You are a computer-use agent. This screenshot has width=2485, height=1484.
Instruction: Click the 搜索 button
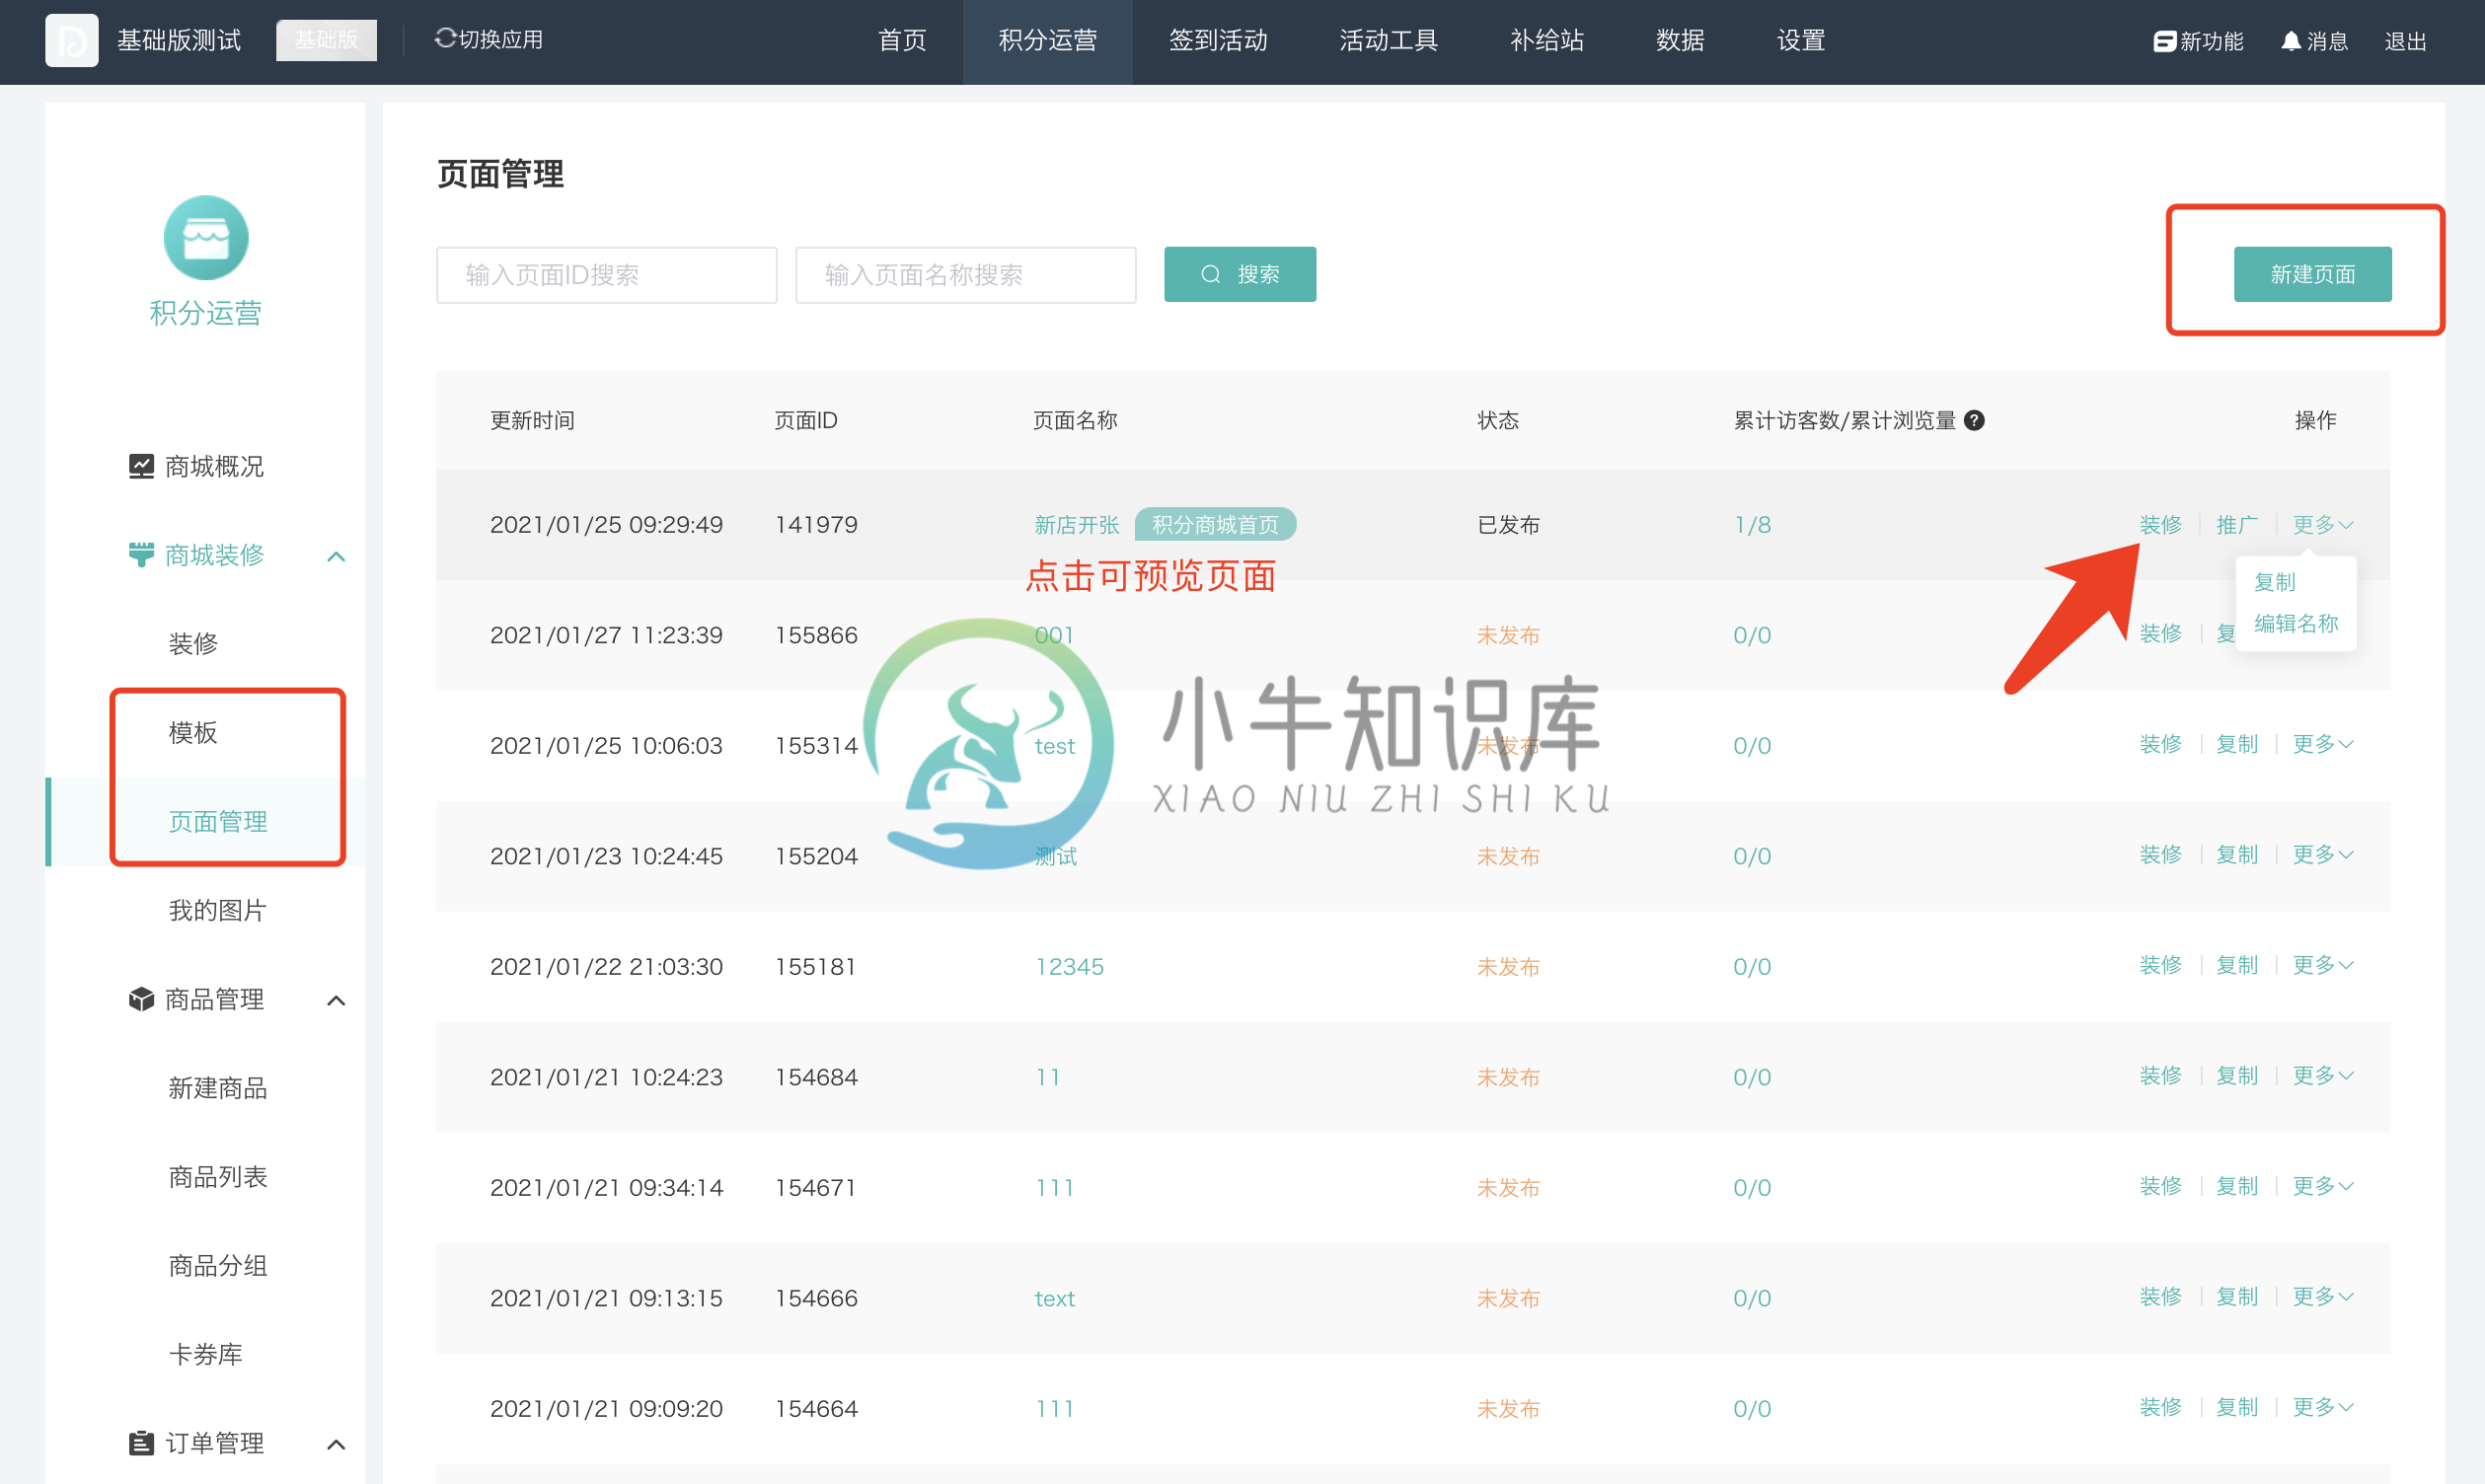pyautogui.click(x=1240, y=274)
